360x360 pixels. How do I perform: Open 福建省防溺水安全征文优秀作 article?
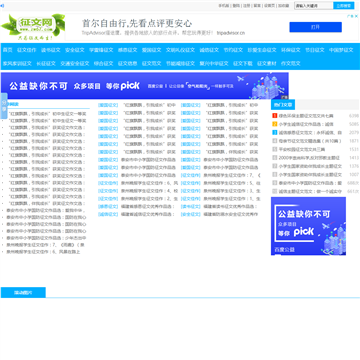click(231, 214)
